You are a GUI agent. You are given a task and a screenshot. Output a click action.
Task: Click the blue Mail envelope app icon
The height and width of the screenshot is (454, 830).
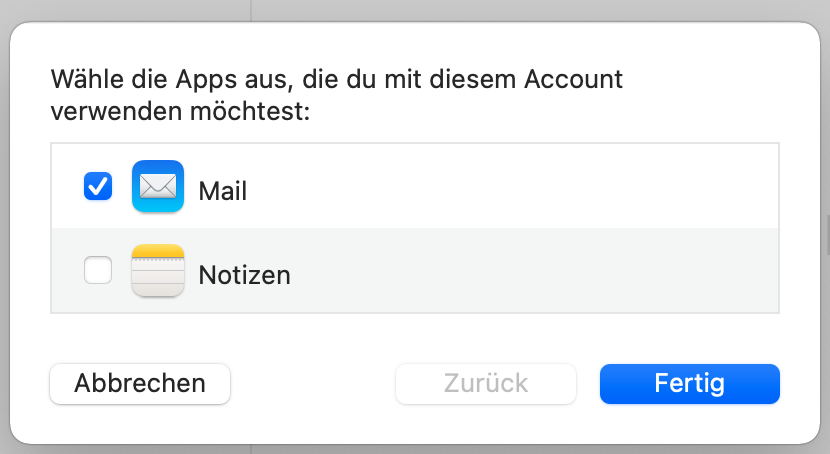(x=158, y=186)
